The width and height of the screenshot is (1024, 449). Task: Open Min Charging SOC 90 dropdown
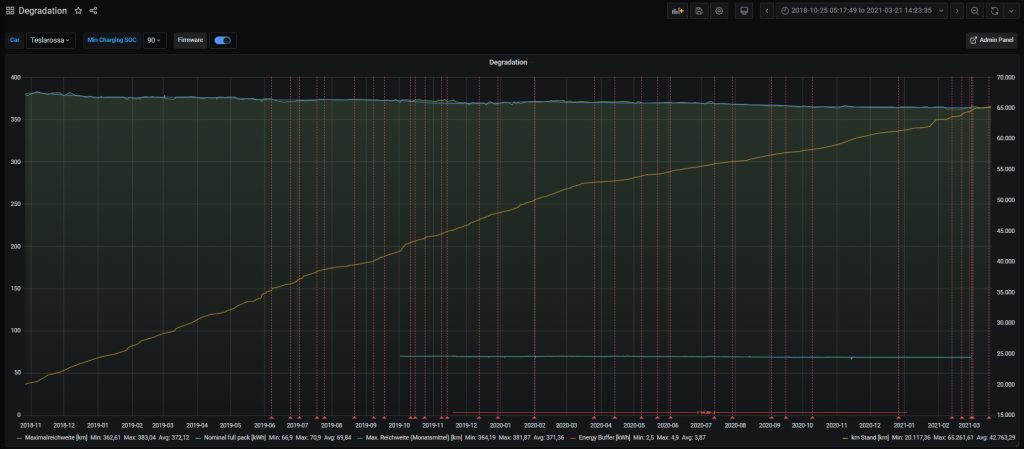(154, 40)
